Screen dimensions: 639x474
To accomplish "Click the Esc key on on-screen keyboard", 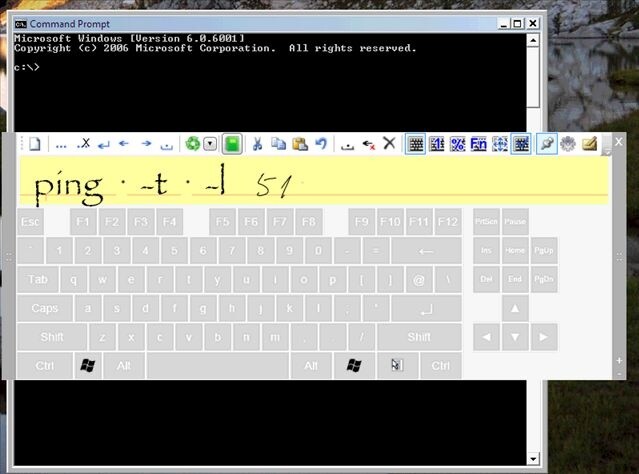I will tap(30, 222).
